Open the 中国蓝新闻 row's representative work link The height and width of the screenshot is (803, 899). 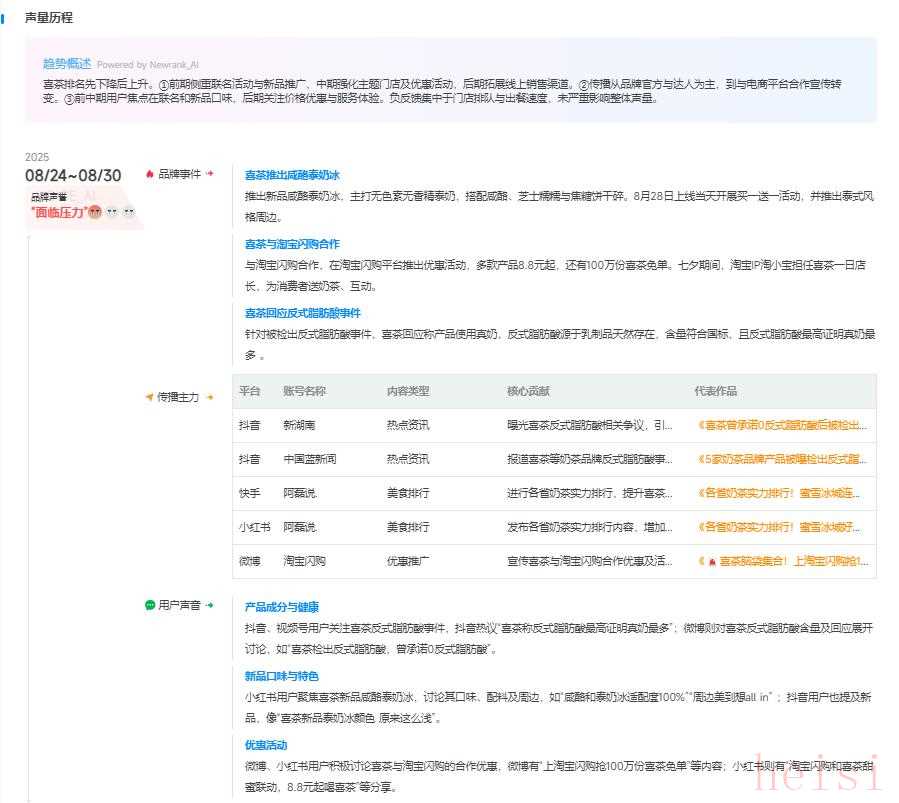pyautogui.click(x=783, y=459)
